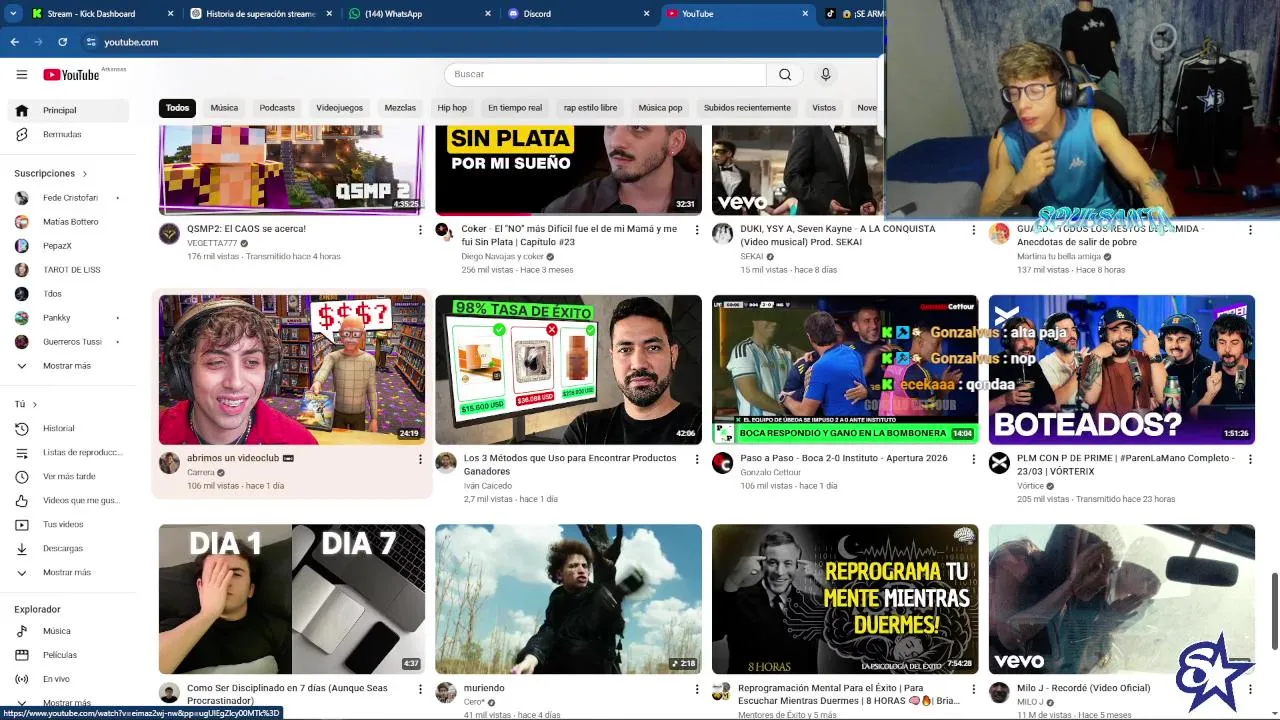Go back with browser back arrow

tap(14, 42)
